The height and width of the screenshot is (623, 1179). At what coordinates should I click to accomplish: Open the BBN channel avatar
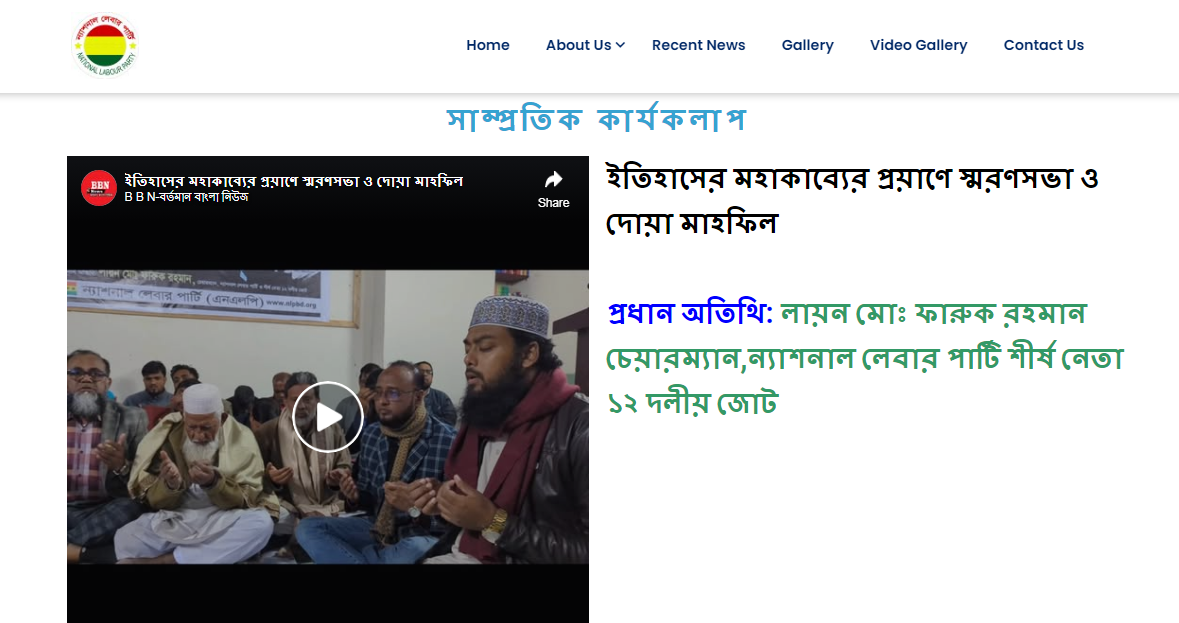pos(99,188)
